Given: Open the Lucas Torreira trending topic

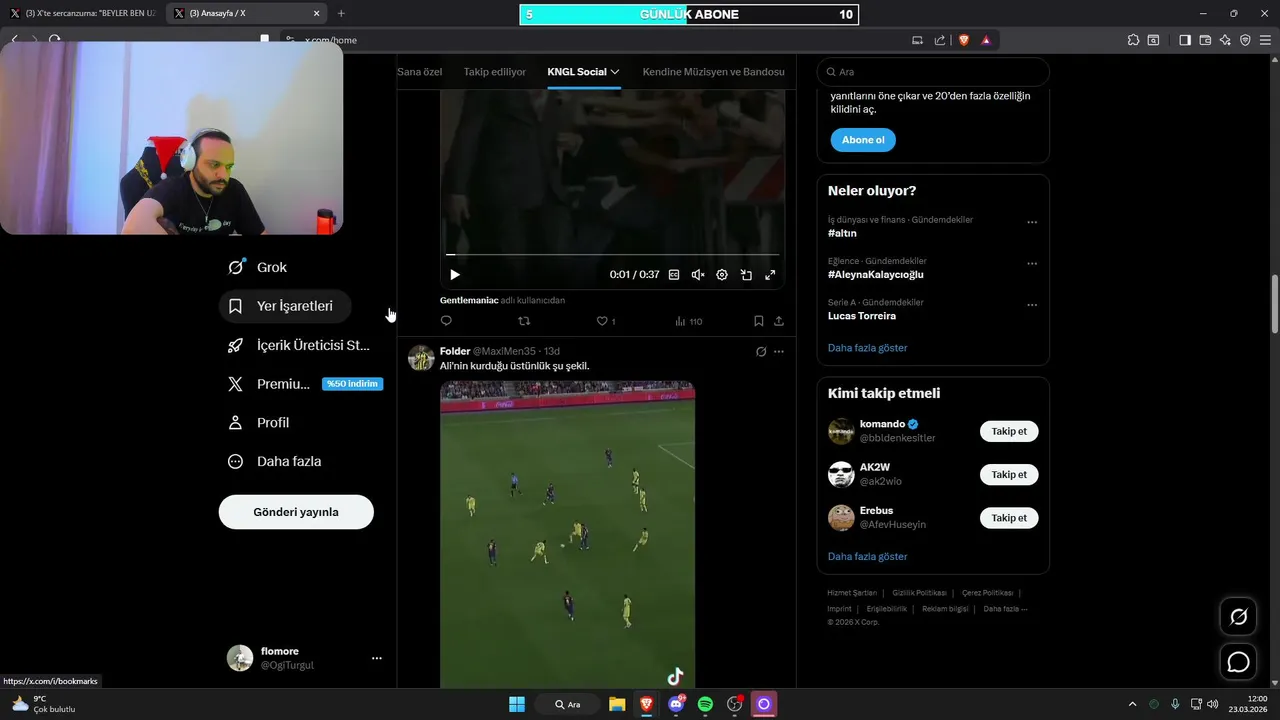Looking at the screenshot, I should pyautogui.click(x=862, y=316).
